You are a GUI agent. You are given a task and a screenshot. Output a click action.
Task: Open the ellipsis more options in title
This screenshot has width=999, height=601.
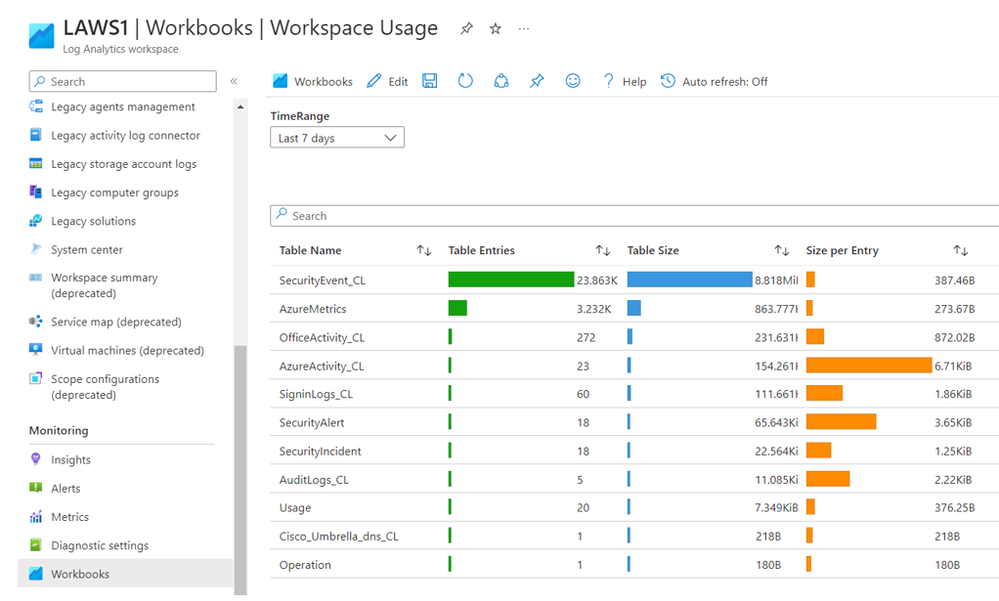coord(524,29)
